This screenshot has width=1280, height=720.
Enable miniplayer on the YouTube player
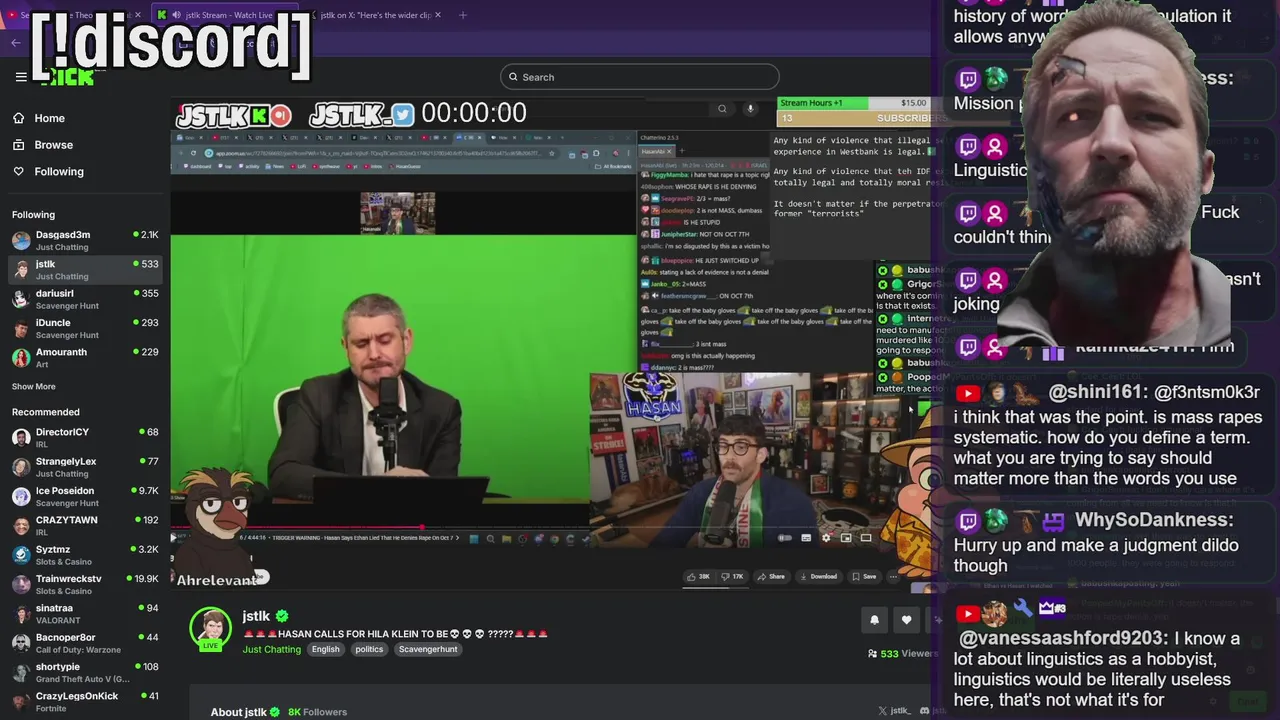846,538
